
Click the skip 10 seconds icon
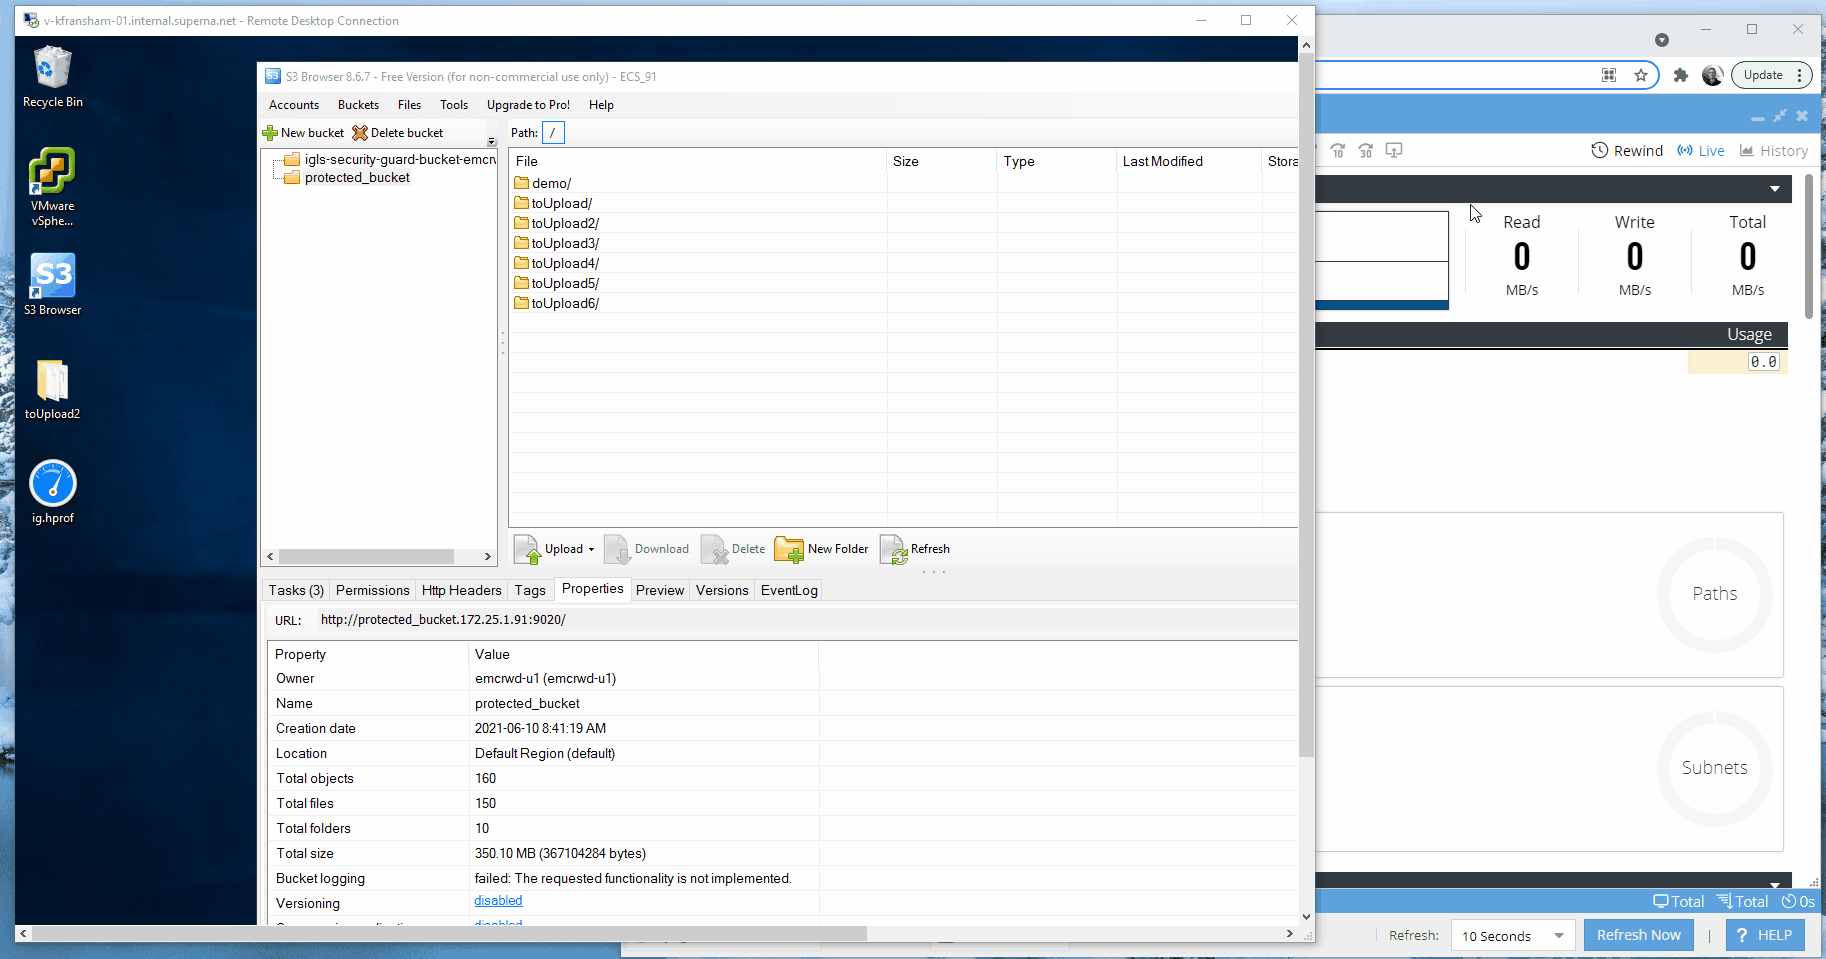coord(1338,151)
